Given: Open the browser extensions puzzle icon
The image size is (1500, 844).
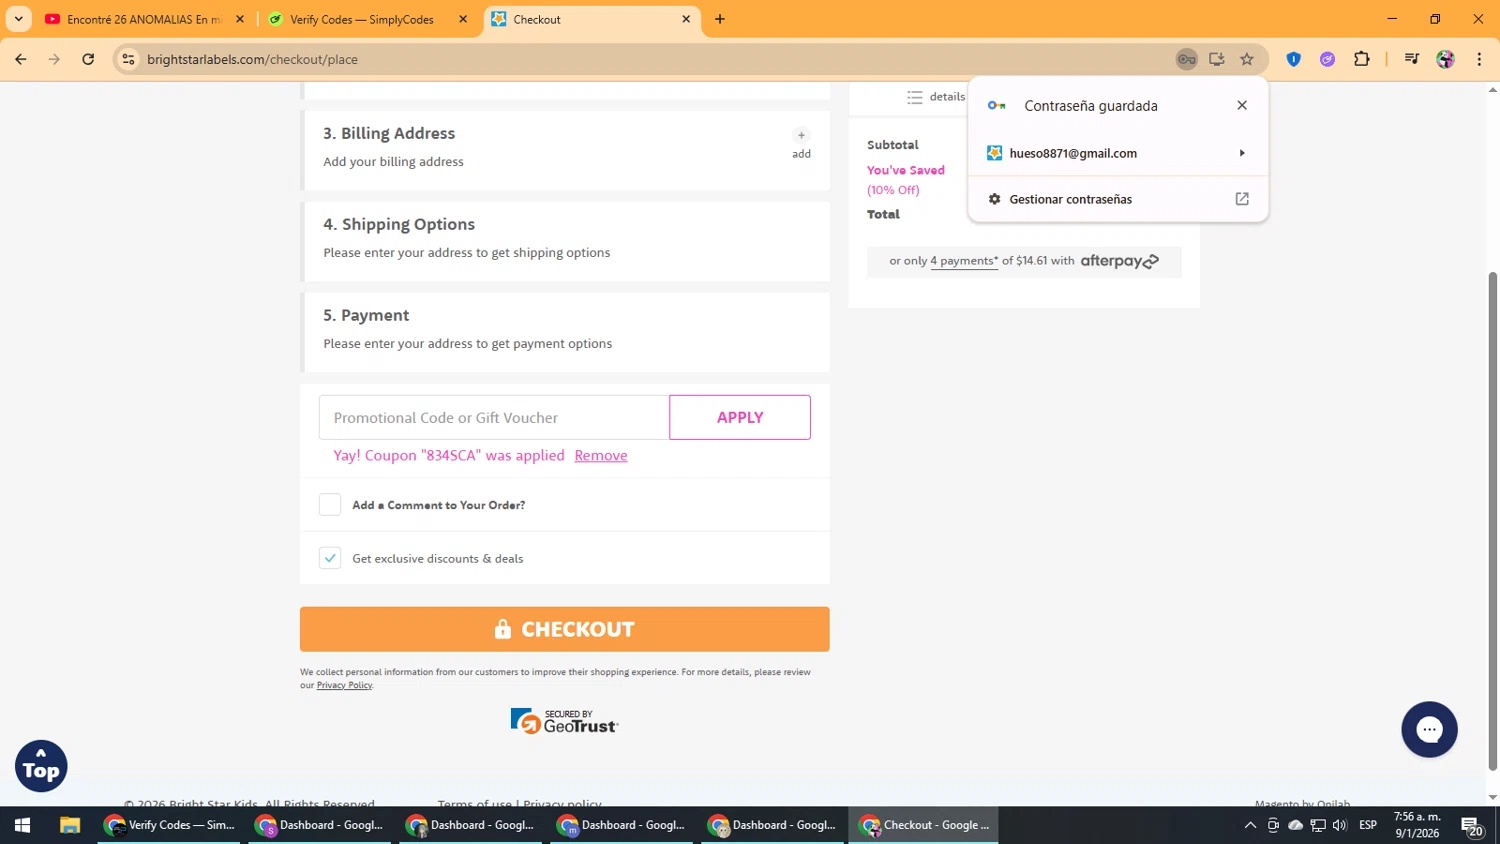Looking at the screenshot, I should pyautogui.click(x=1361, y=59).
